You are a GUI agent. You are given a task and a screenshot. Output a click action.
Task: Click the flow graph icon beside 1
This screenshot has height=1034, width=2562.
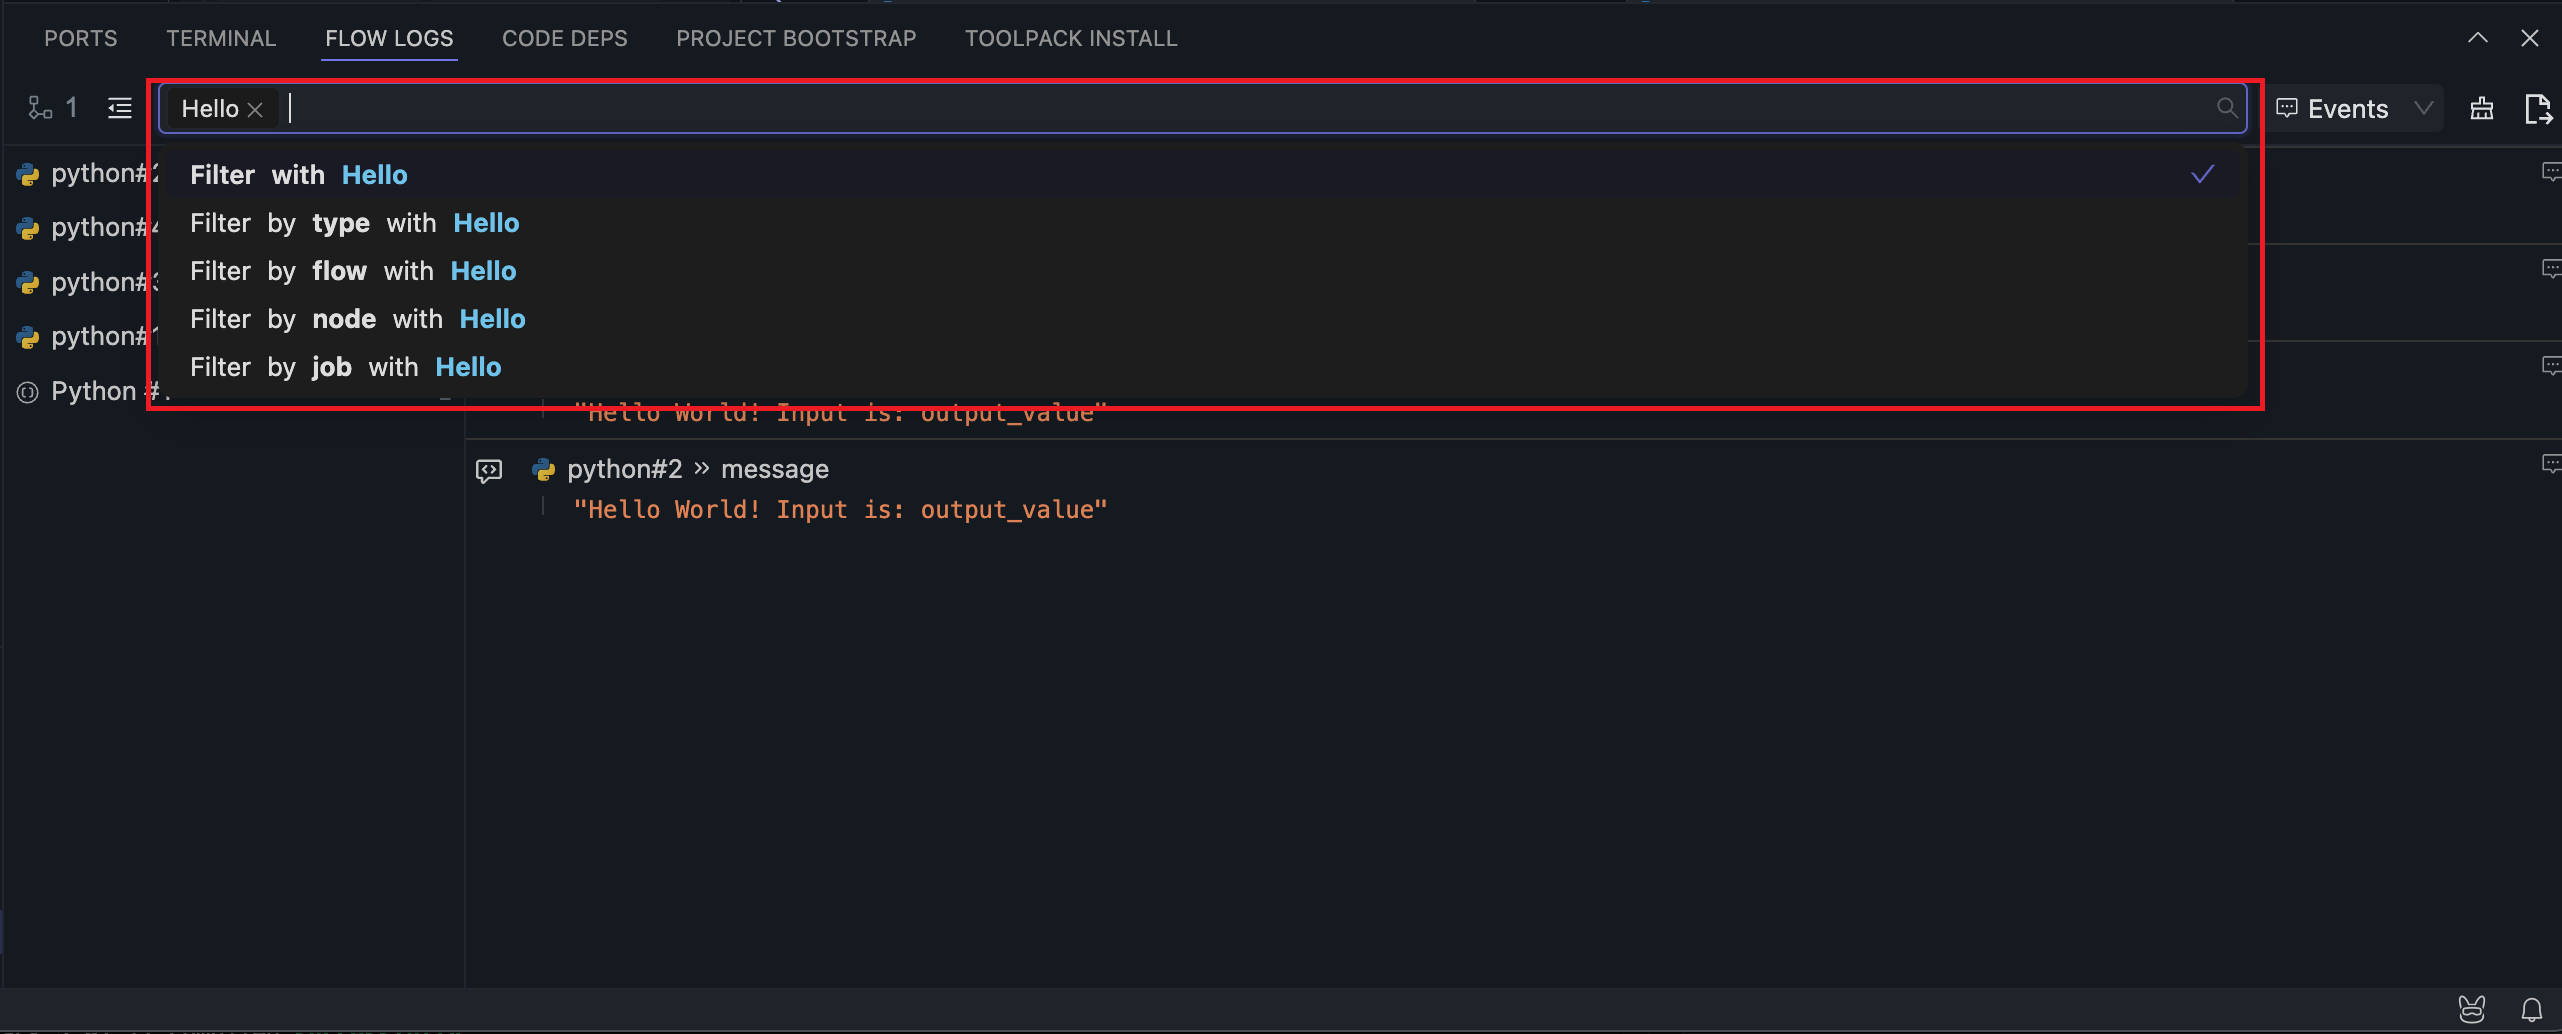[x=40, y=108]
